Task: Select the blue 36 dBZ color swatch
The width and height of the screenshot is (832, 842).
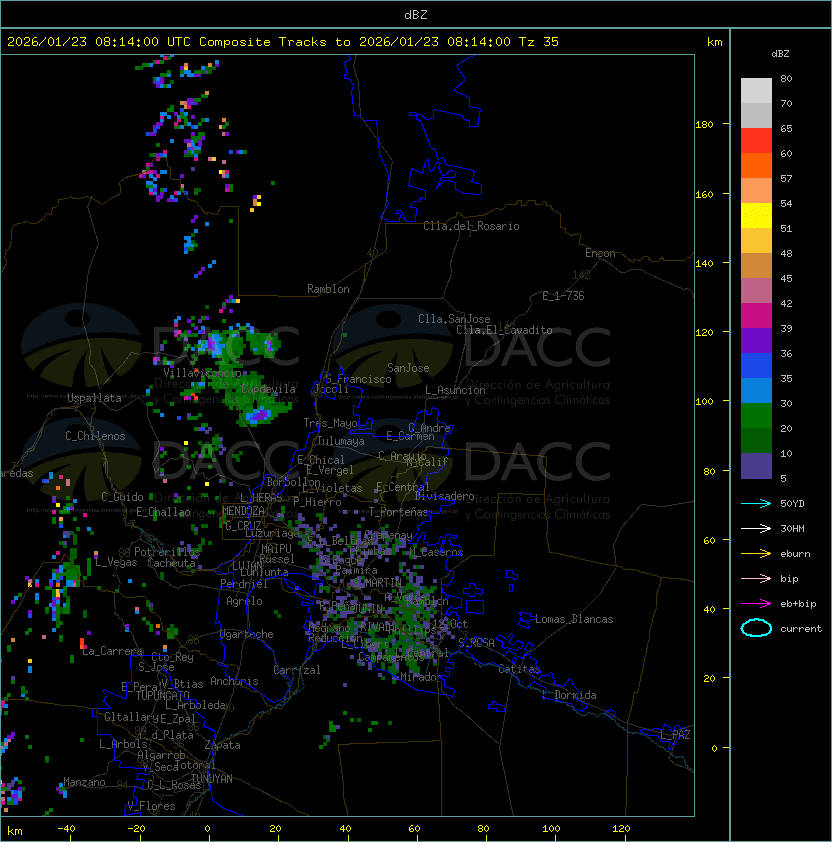Action: pyautogui.click(x=756, y=365)
